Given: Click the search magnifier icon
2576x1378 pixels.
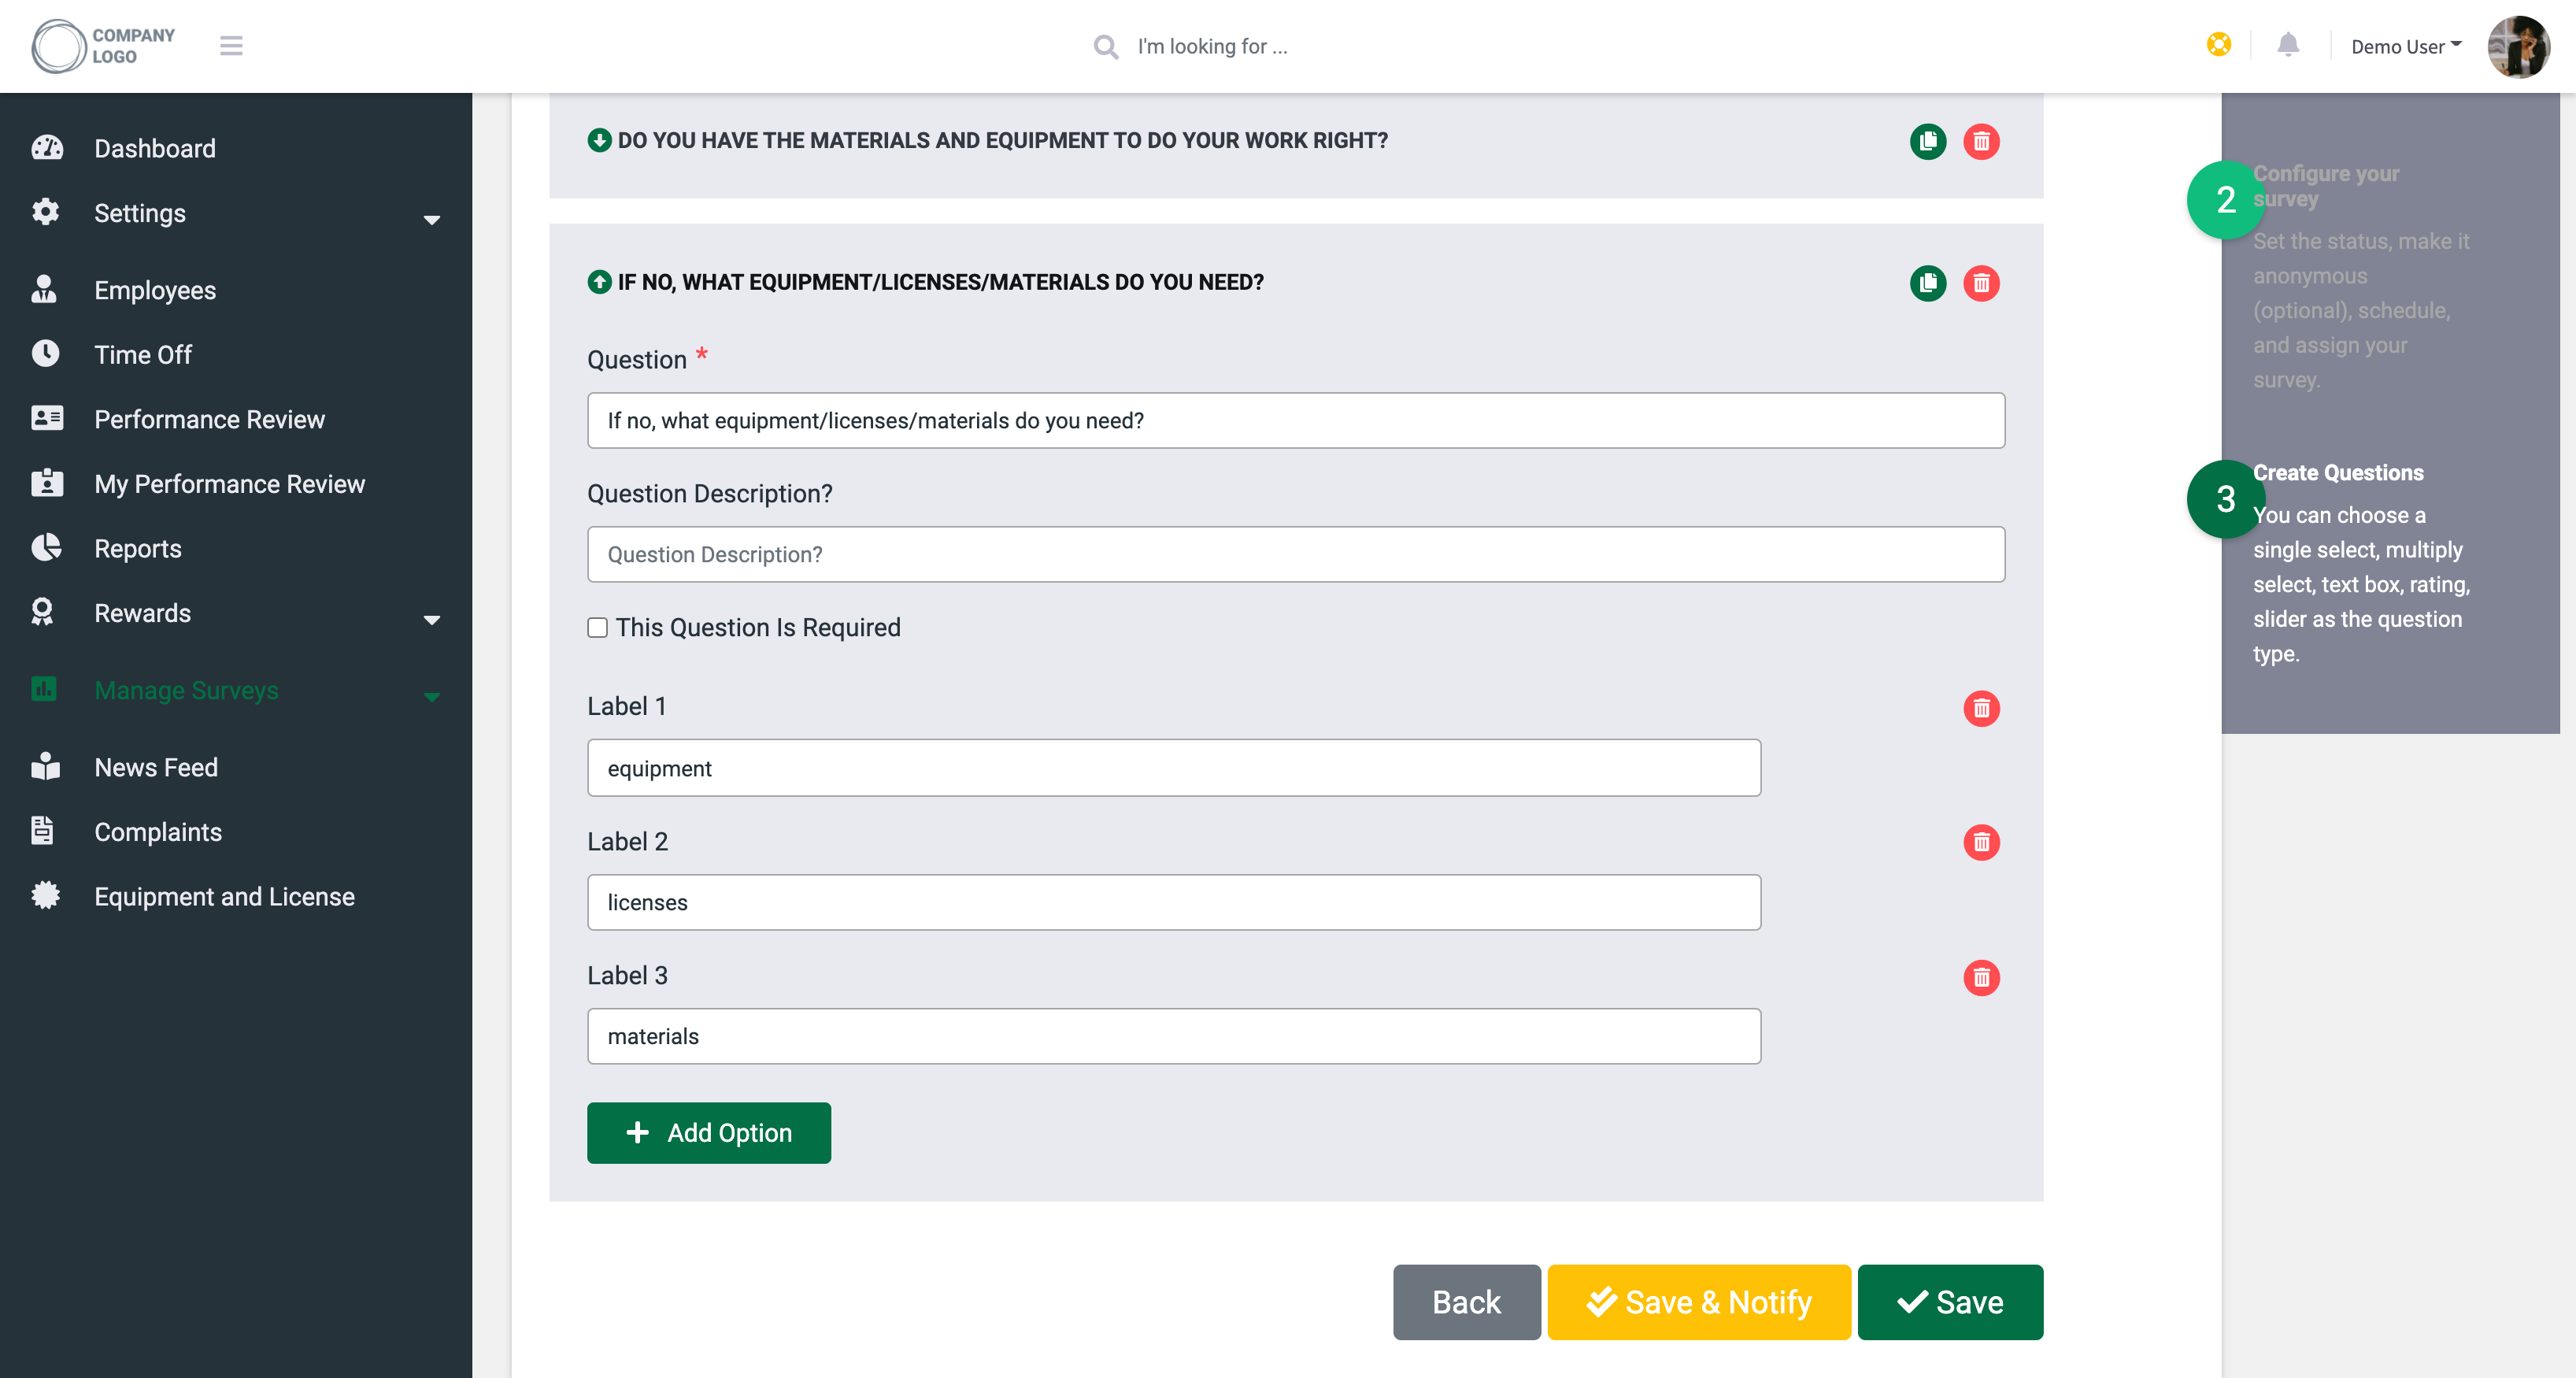Looking at the screenshot, I should (1105, 47).
